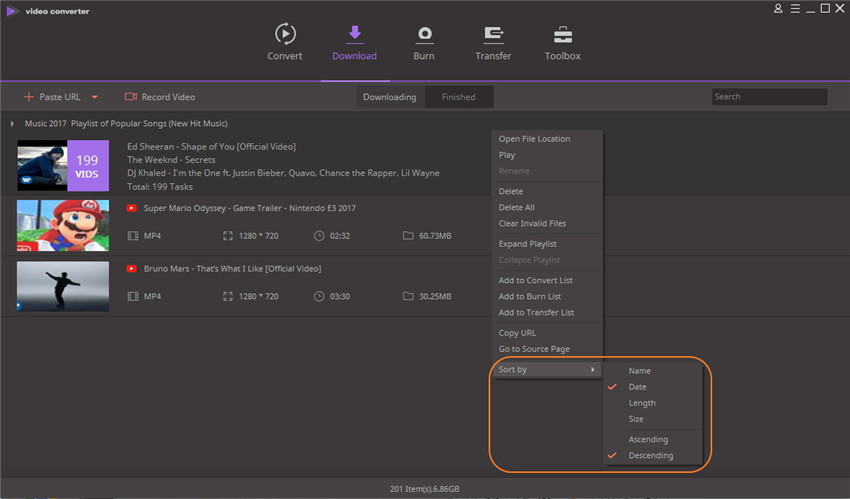Choose Descending sort order

pyautogui.click(x=653, y=456)
